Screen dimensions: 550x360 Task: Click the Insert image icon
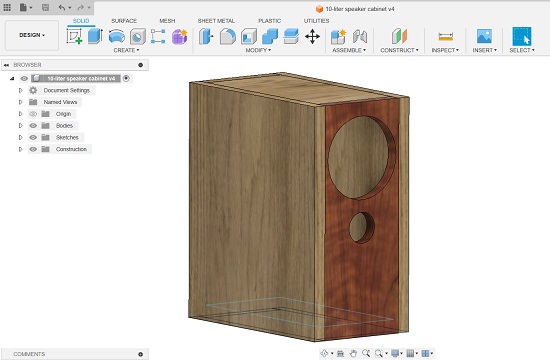tap(484, 36)
